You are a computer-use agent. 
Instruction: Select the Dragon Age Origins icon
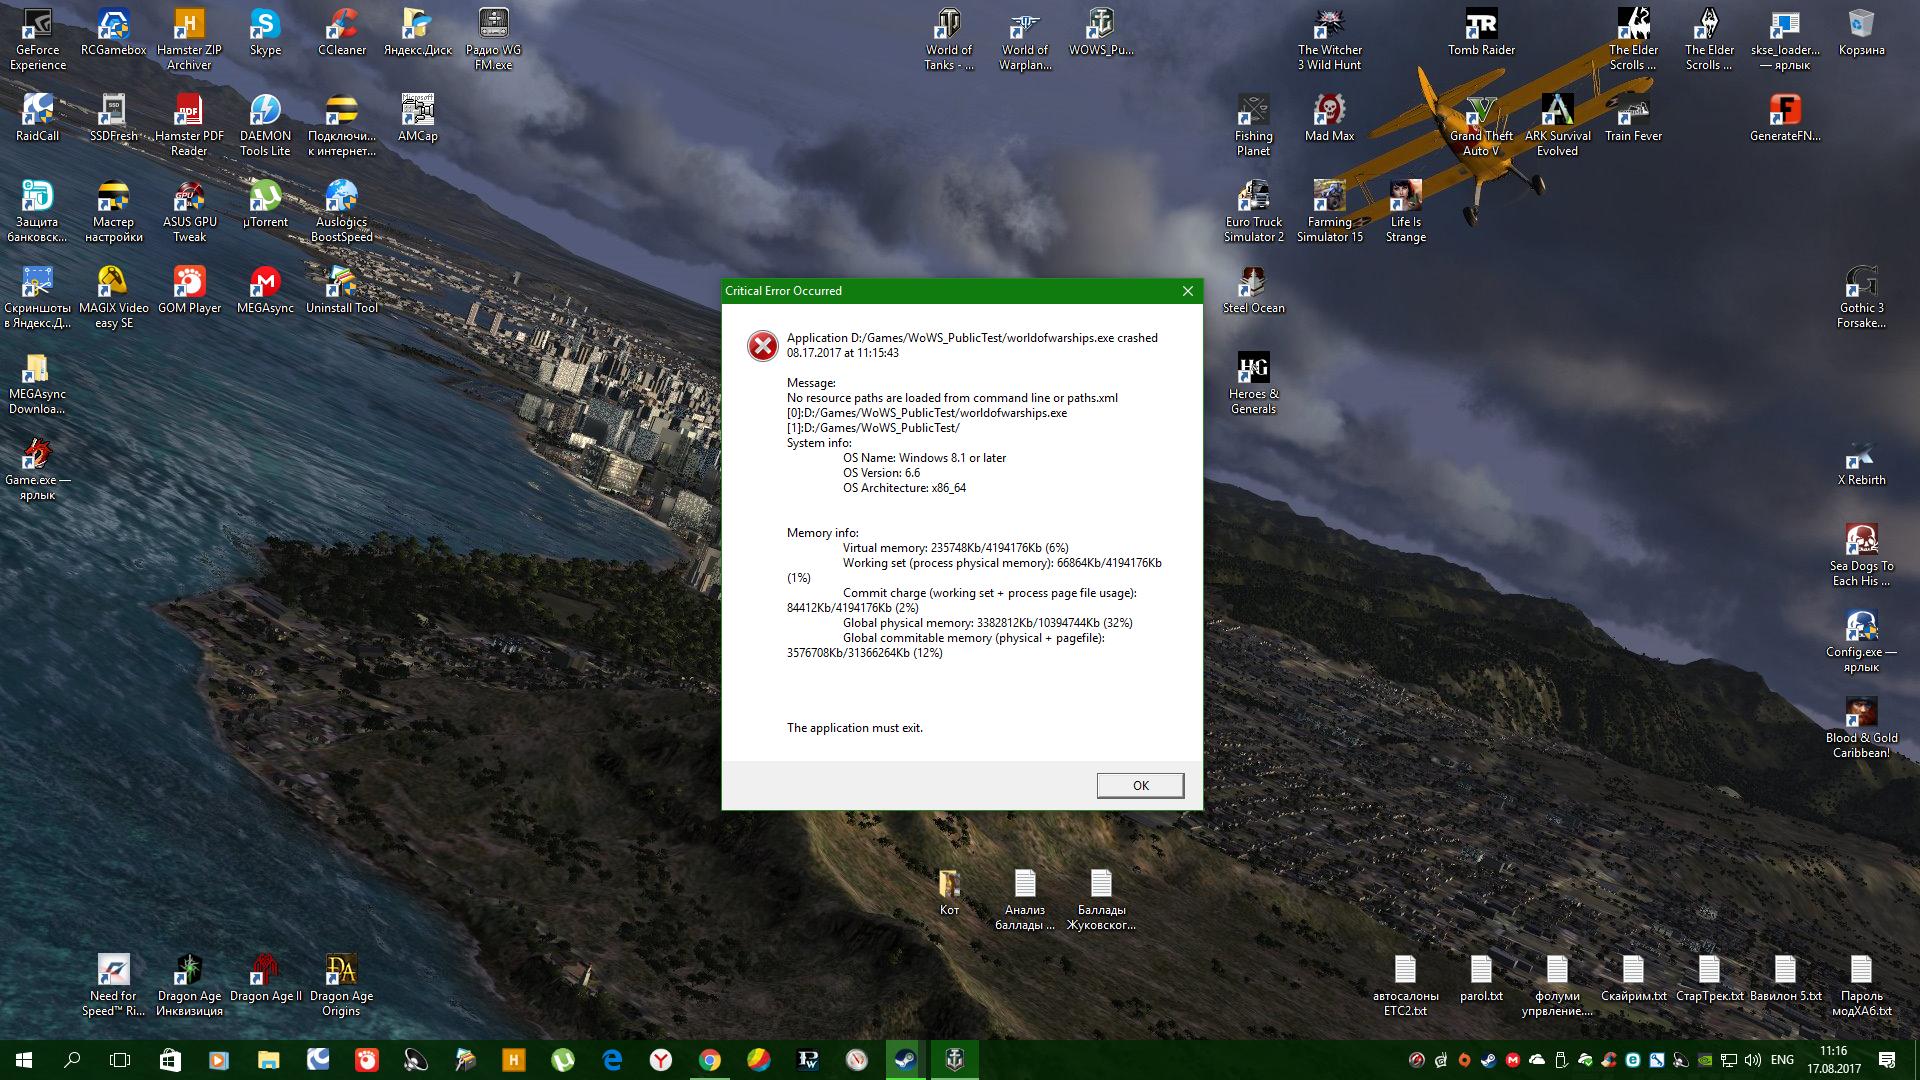pos(342,986)
